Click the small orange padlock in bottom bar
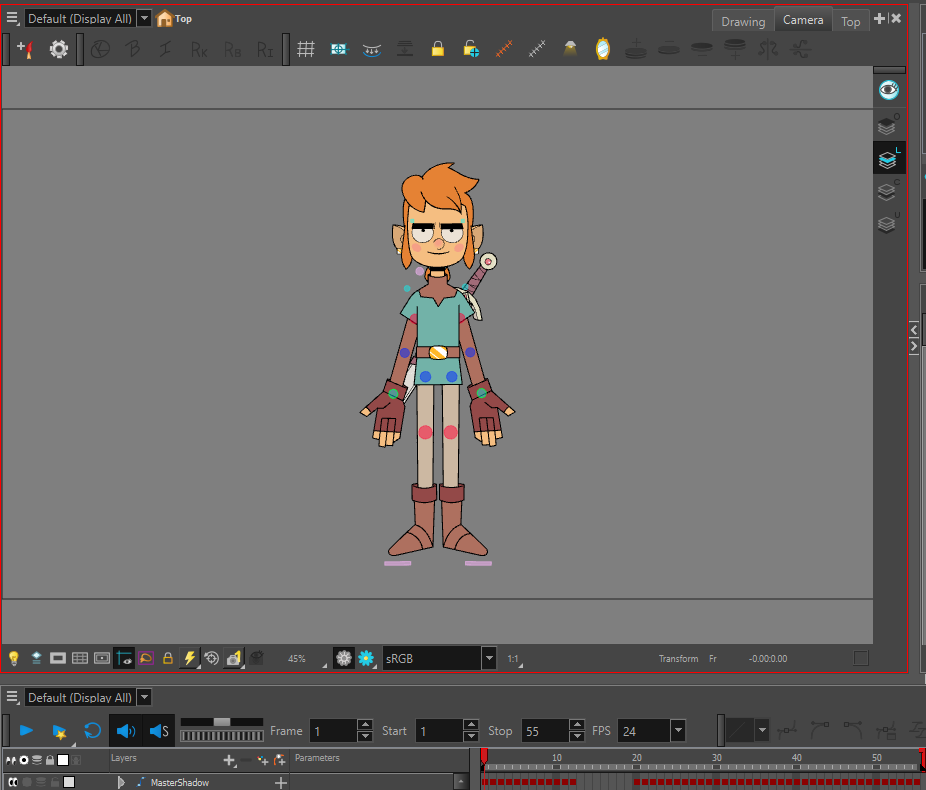The image size is (926, 790). (168, 658)
